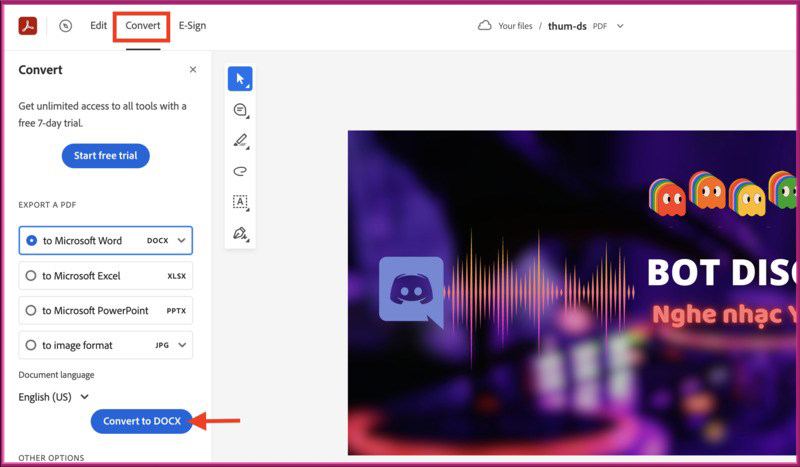This screenshot has height=467, width=800.
Task: Select the to Microsoft Excel radio option
Action: [x=31, y=276]
